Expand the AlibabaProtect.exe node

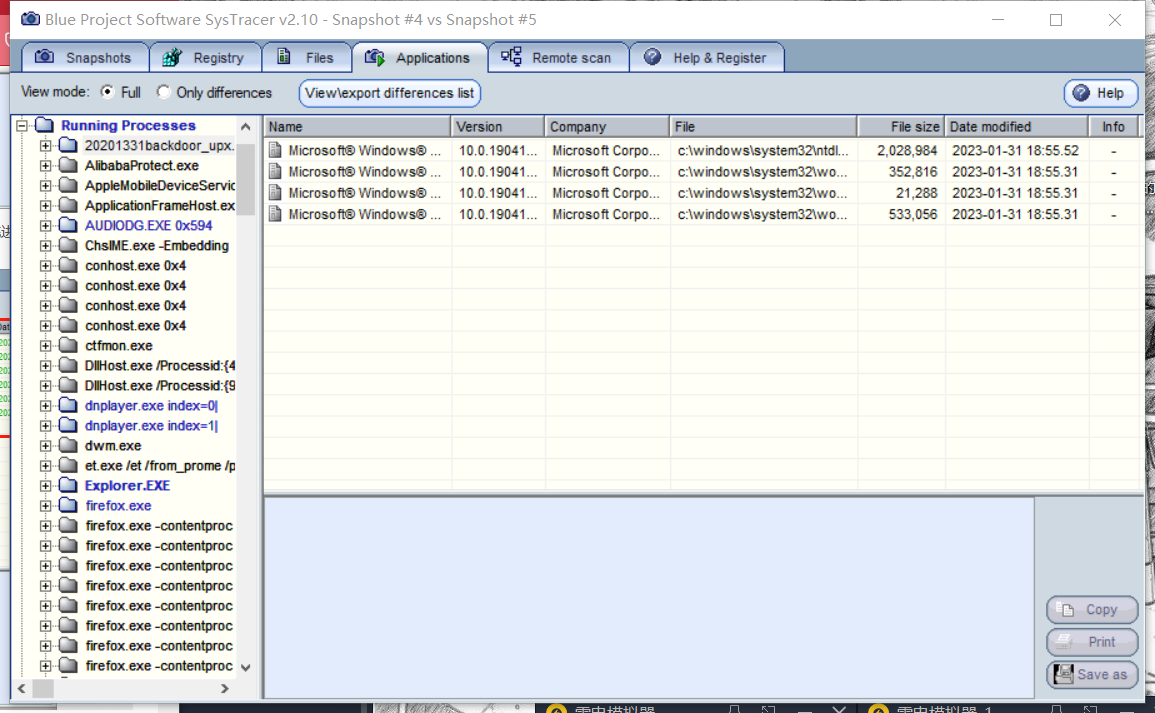pyautogui.click(x=46, y=166)
